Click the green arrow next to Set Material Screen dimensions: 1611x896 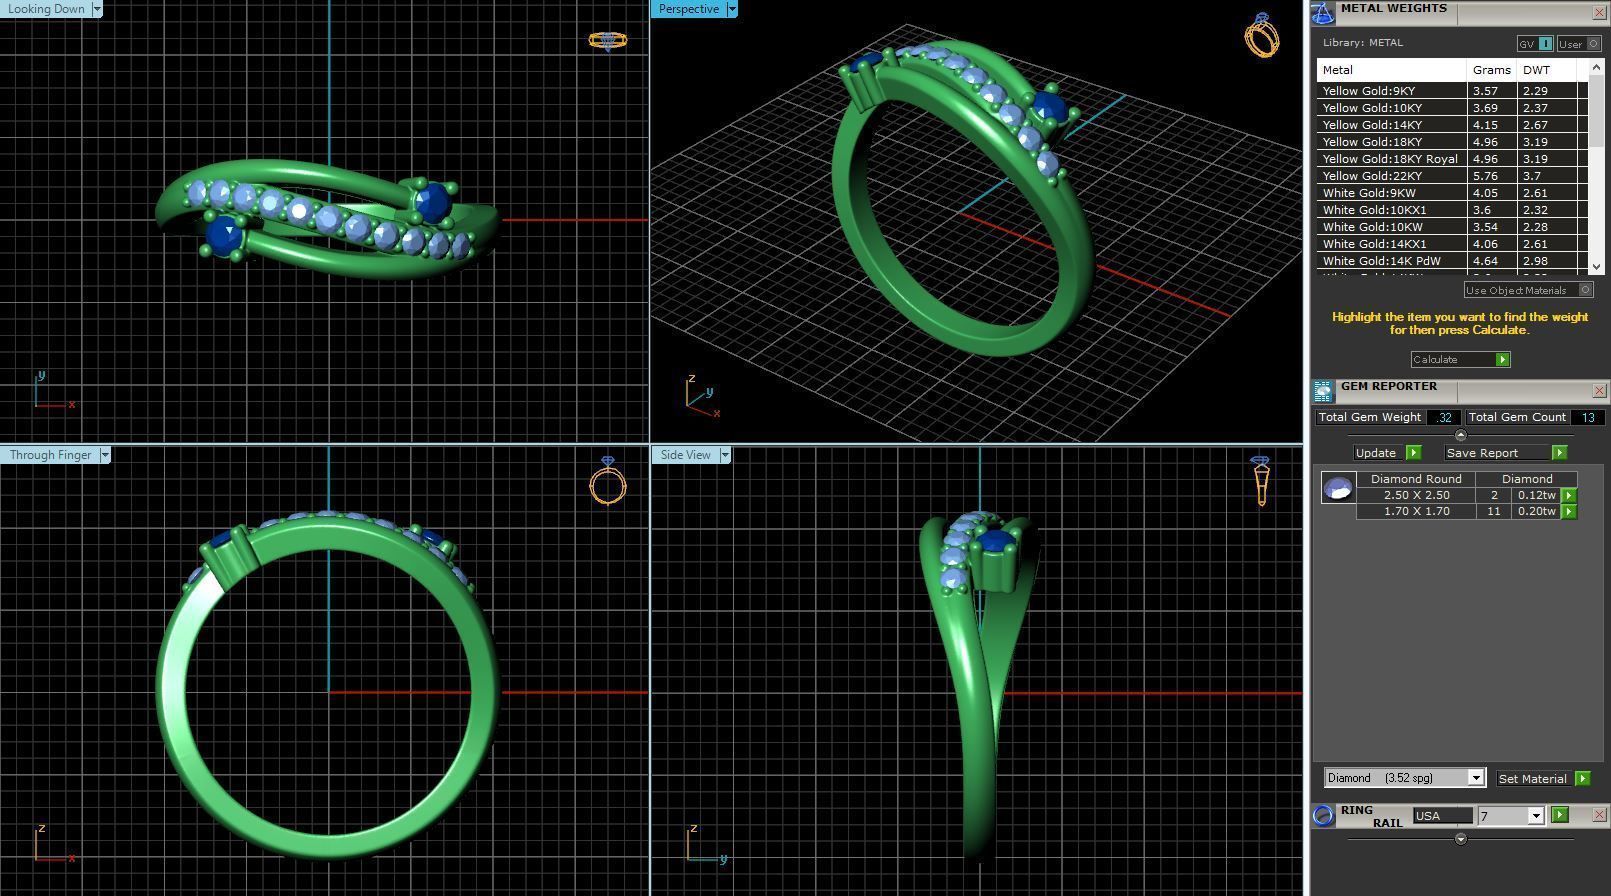coord(1582,778)
